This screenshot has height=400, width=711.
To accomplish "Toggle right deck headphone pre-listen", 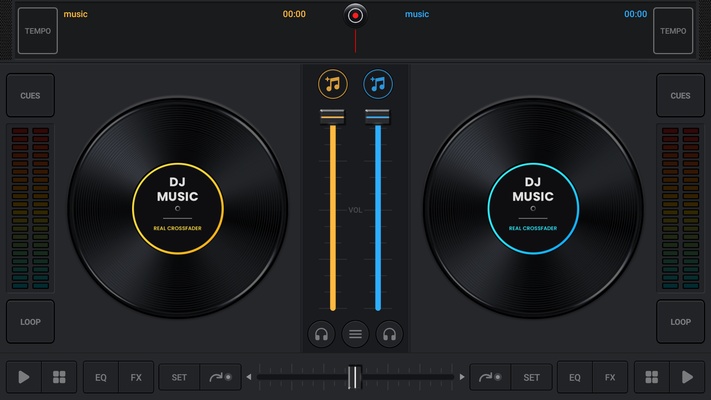I will 389,334.
